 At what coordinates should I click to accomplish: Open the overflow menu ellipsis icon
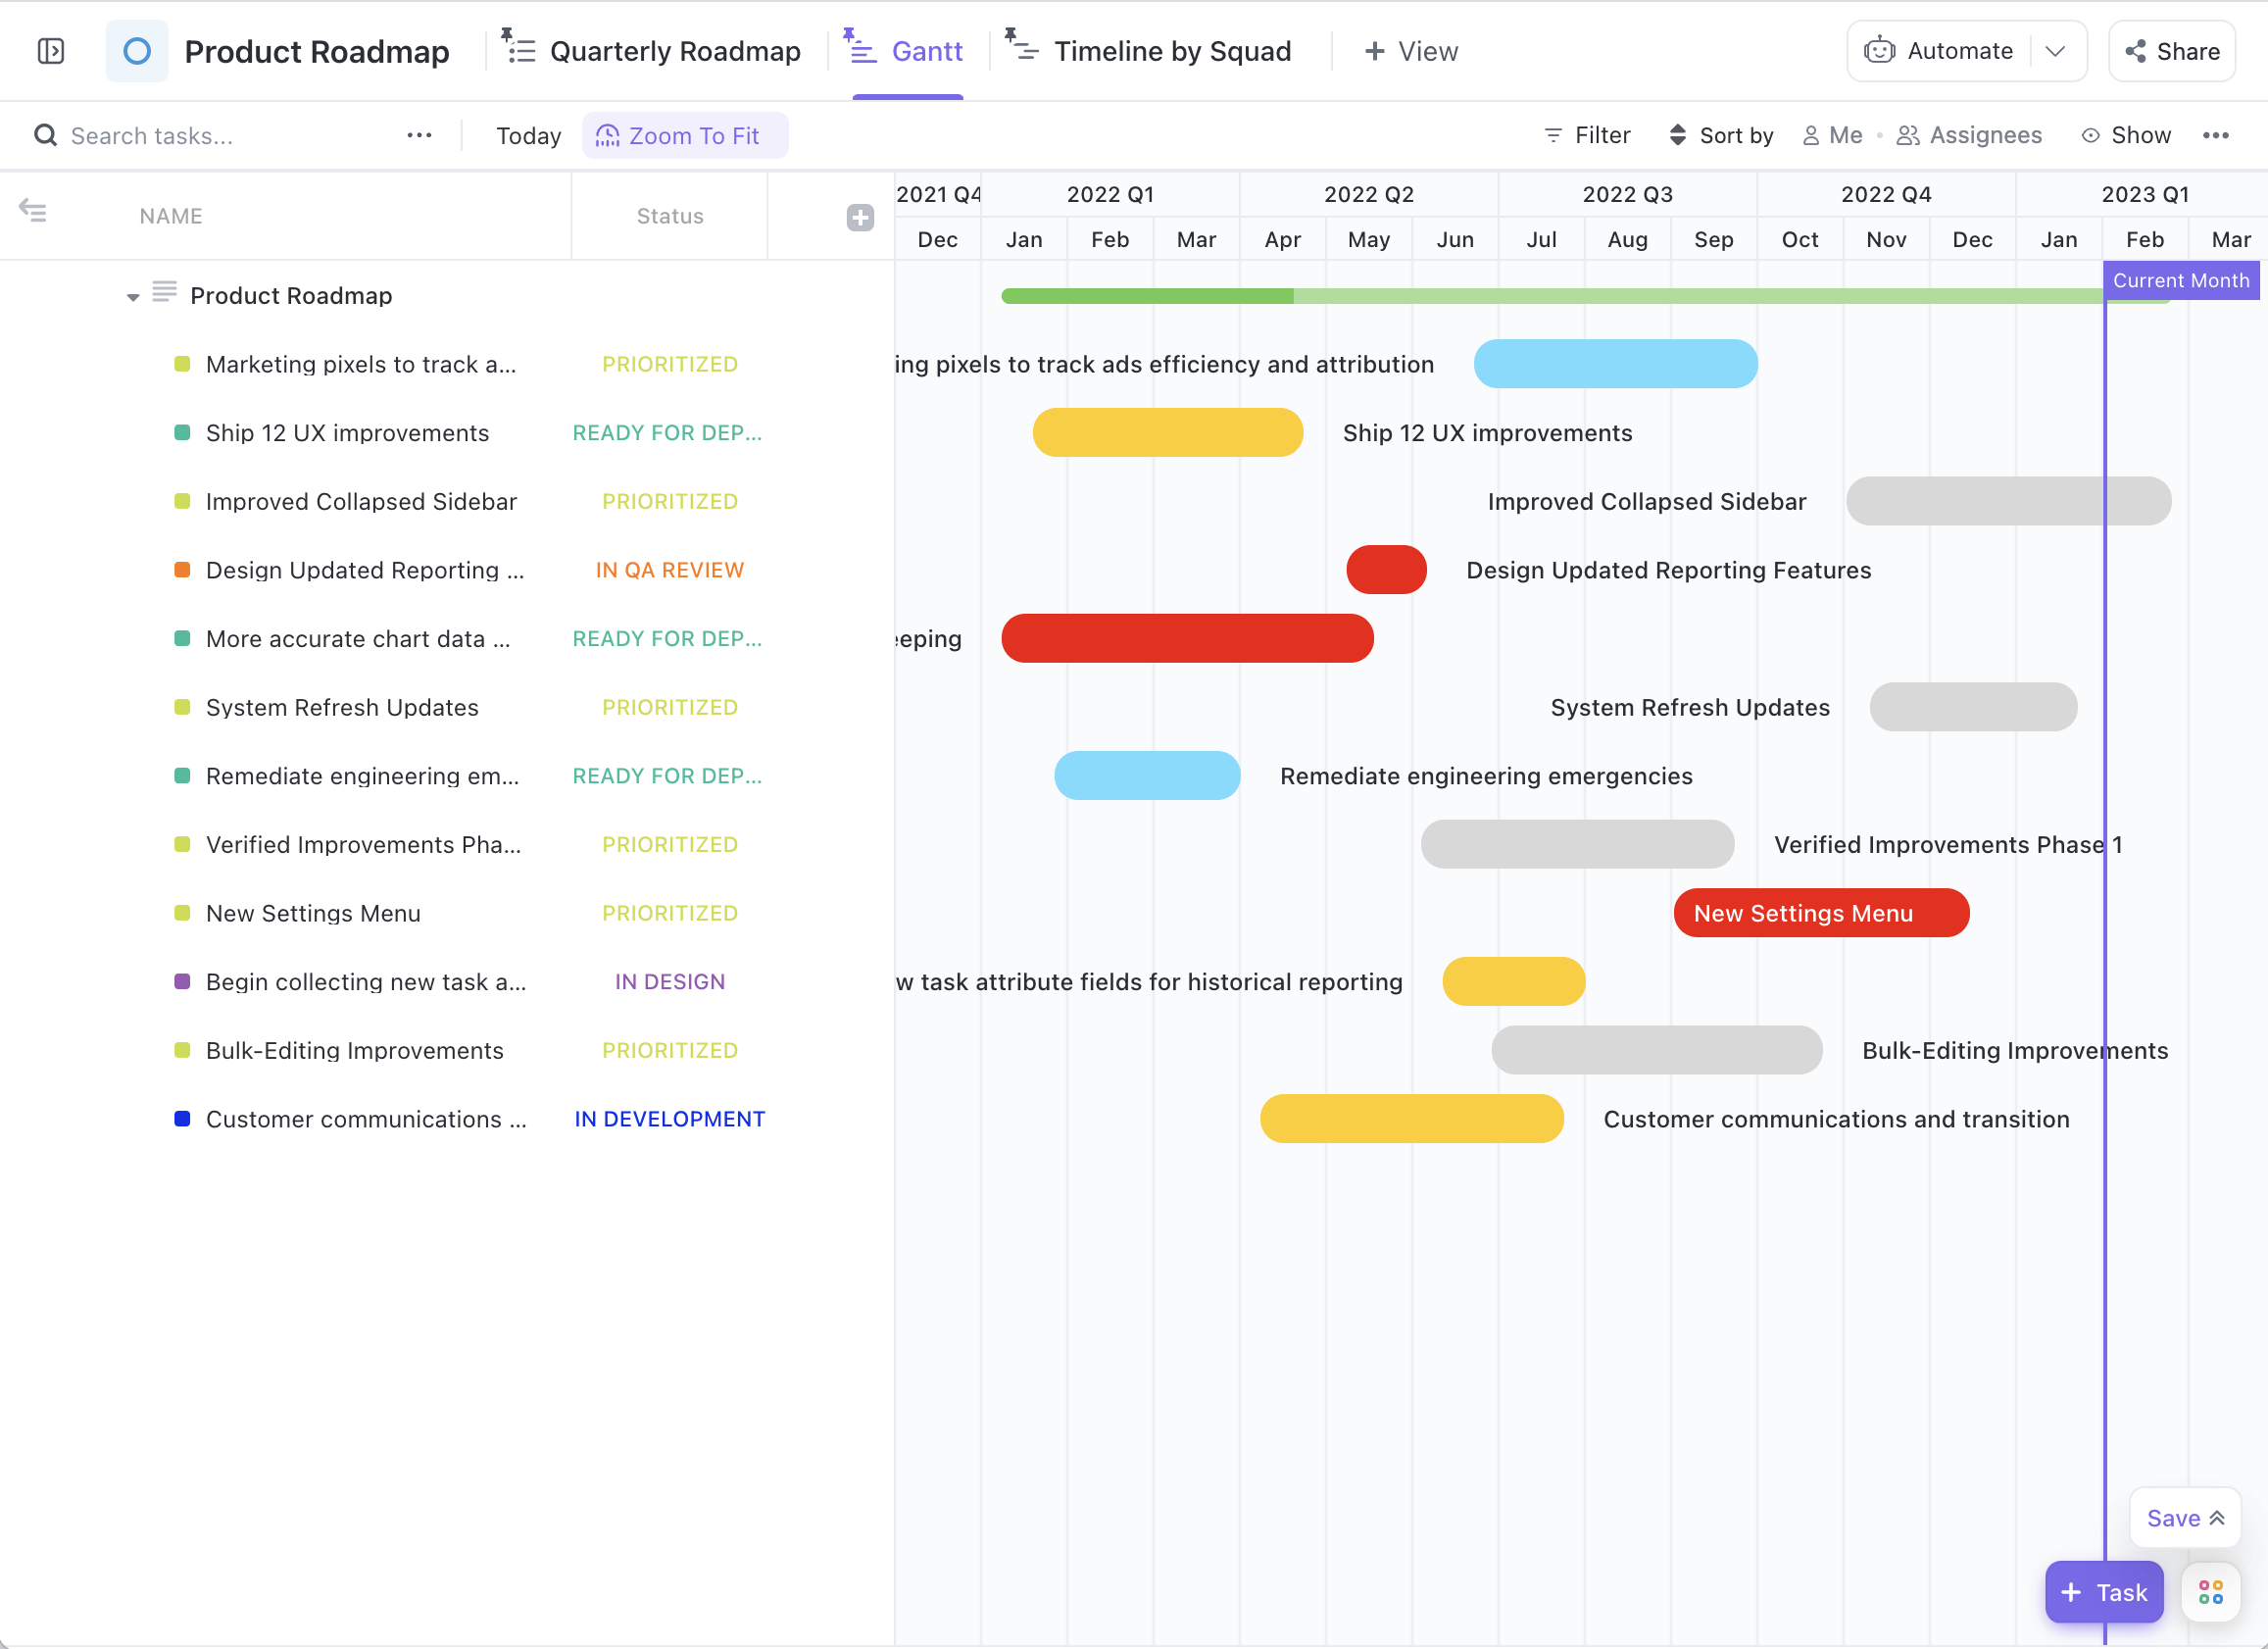pyautogui.click(x=2217, y=135)
